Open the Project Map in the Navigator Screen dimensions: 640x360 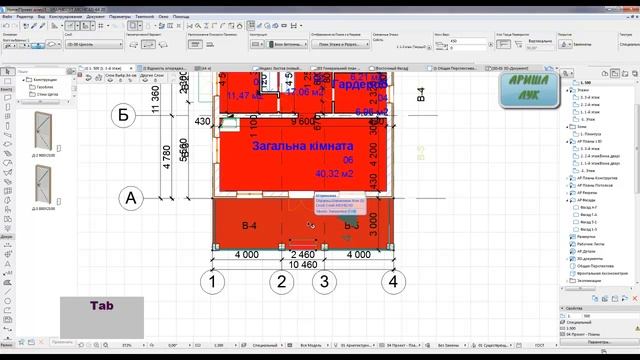coord(605,73)
